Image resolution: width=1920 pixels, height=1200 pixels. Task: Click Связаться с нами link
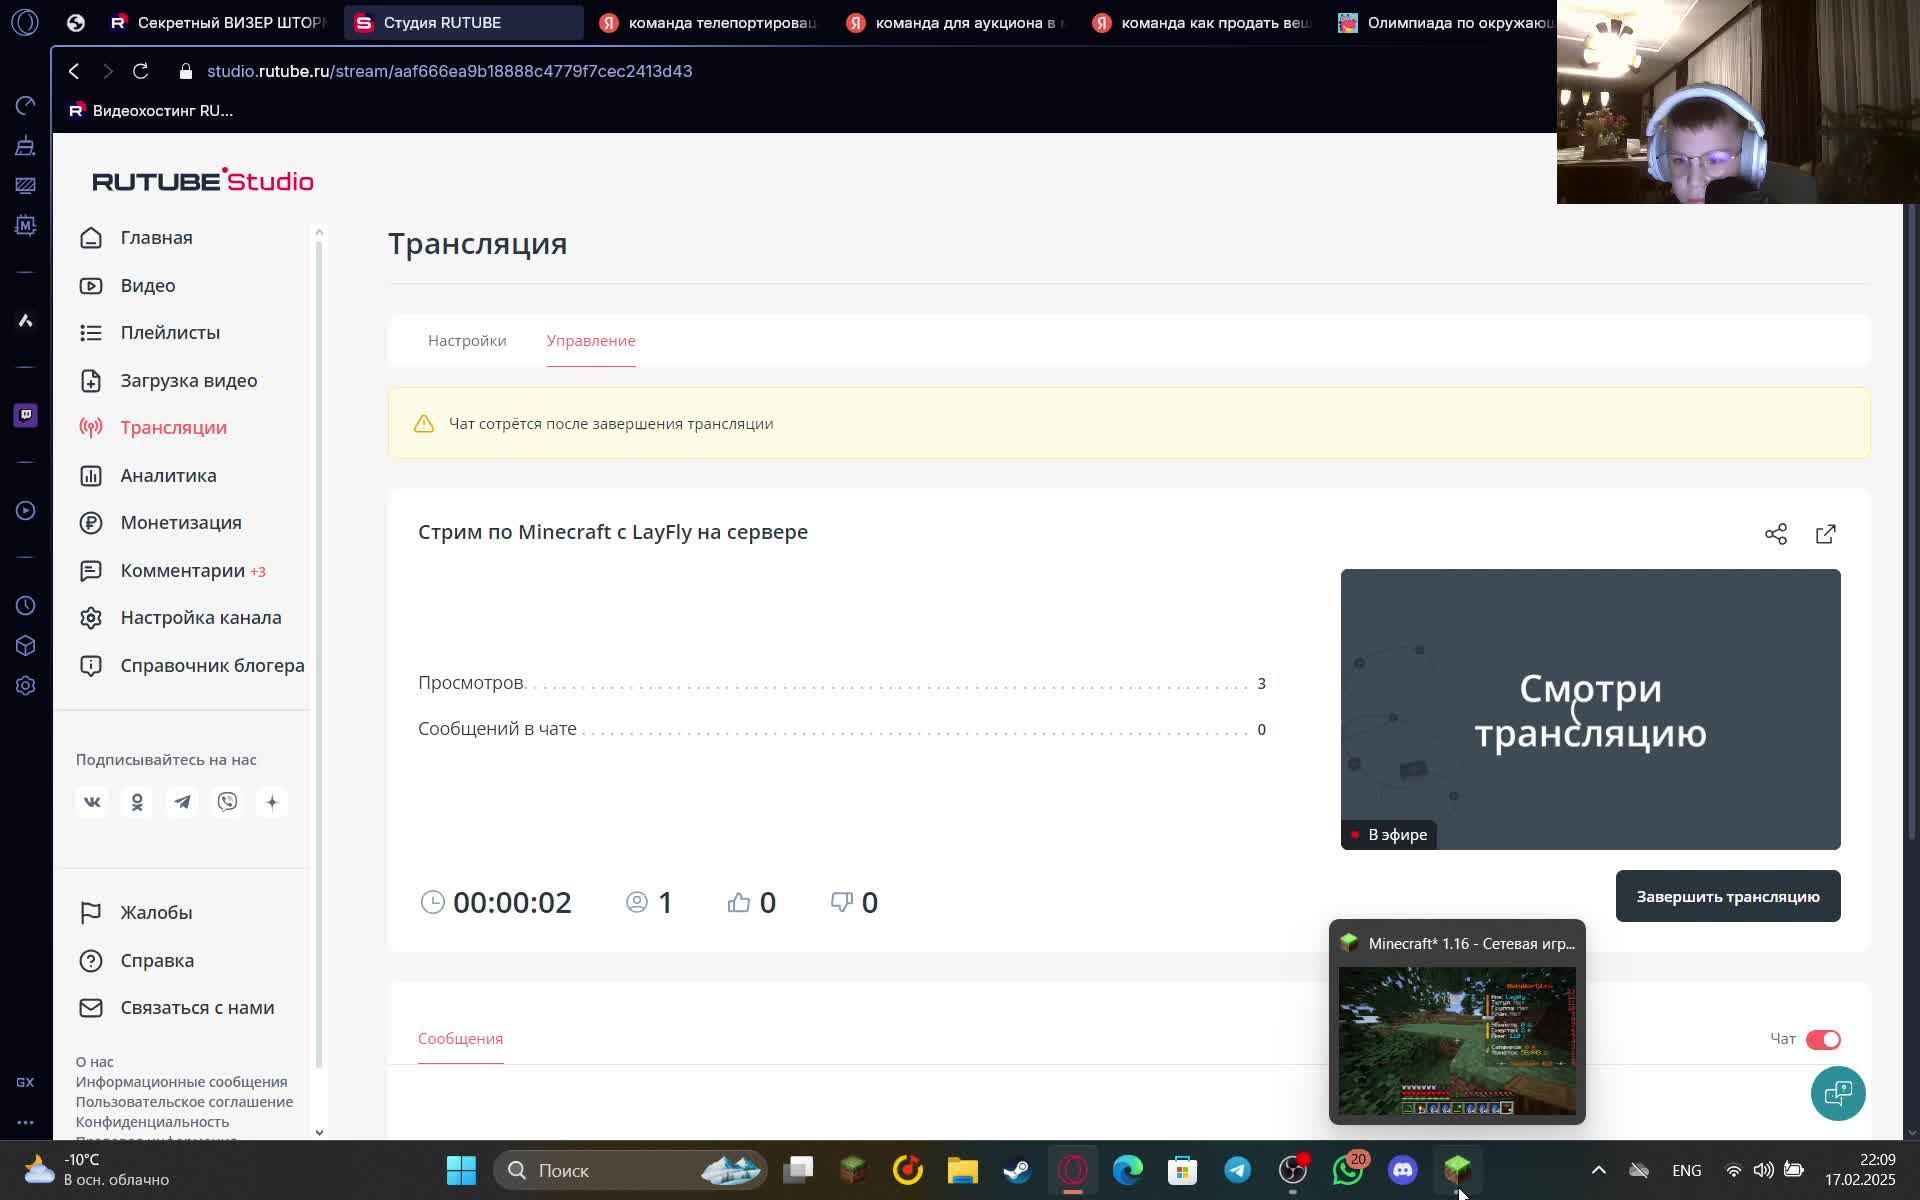(x=197, y=1008)
